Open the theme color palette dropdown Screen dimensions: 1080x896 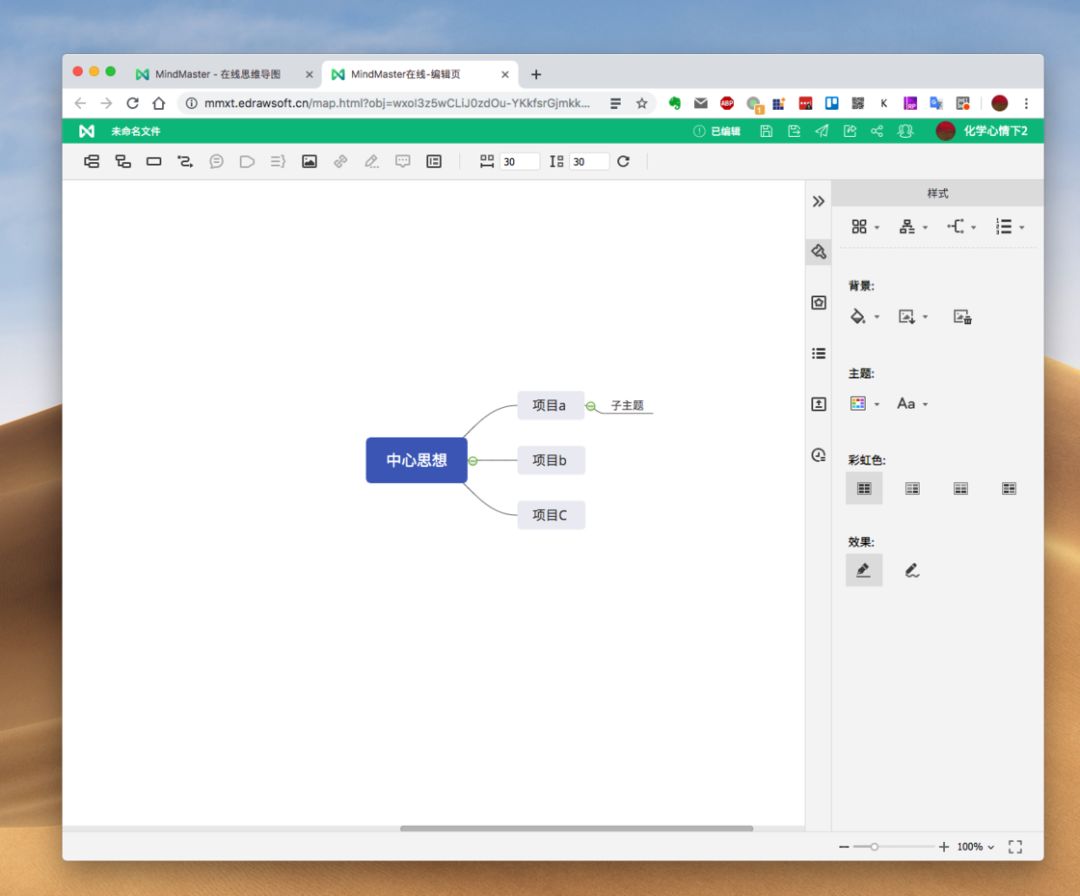coord(865,404)
